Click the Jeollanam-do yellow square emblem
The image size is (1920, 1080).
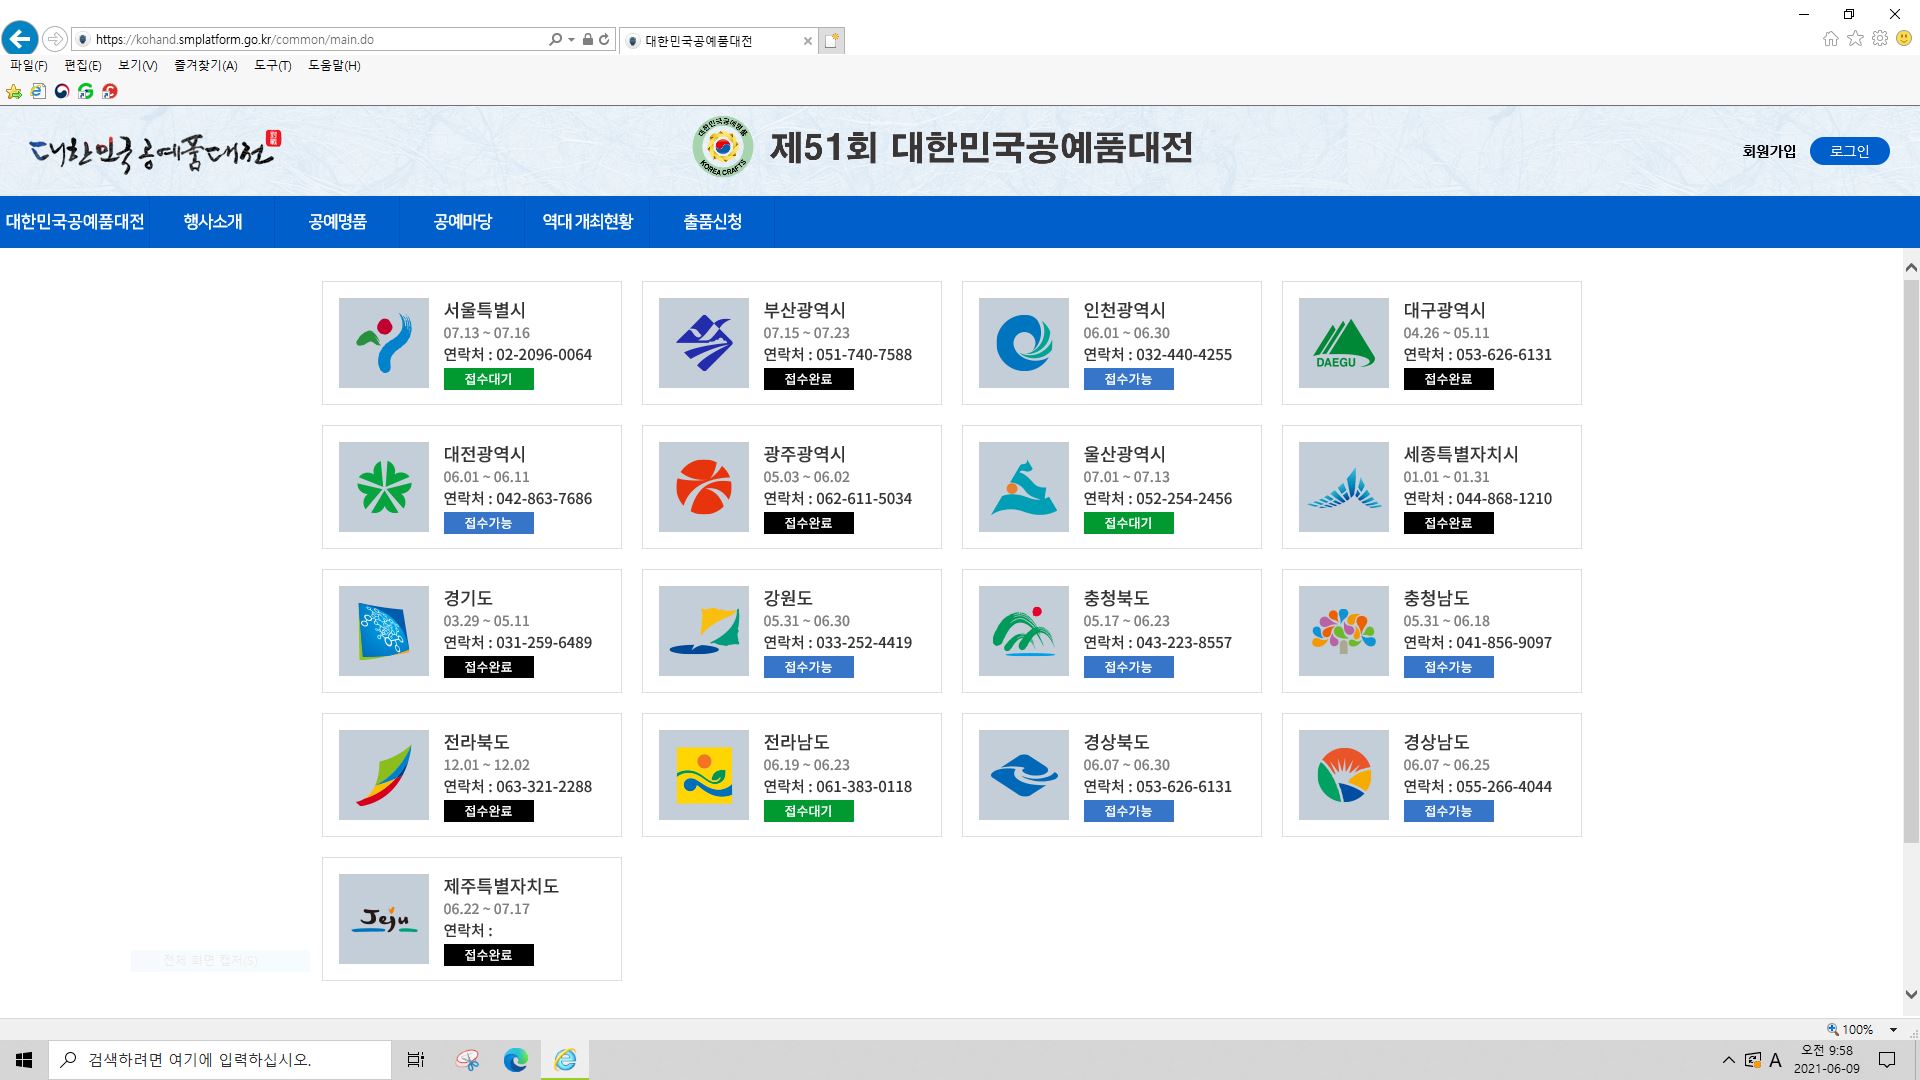(704, 775)
